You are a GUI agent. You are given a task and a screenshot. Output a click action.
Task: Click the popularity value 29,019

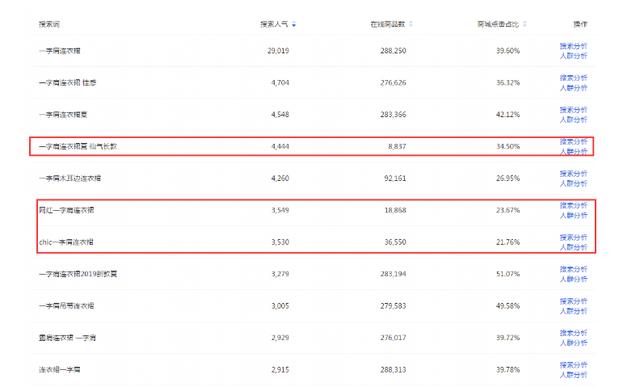click(278, 51)
